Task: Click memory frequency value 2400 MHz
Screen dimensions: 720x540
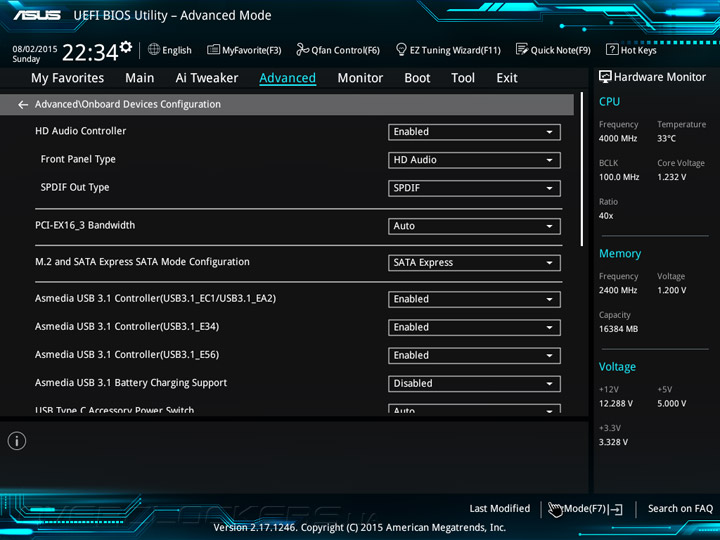Action: [x=618, y=290]
